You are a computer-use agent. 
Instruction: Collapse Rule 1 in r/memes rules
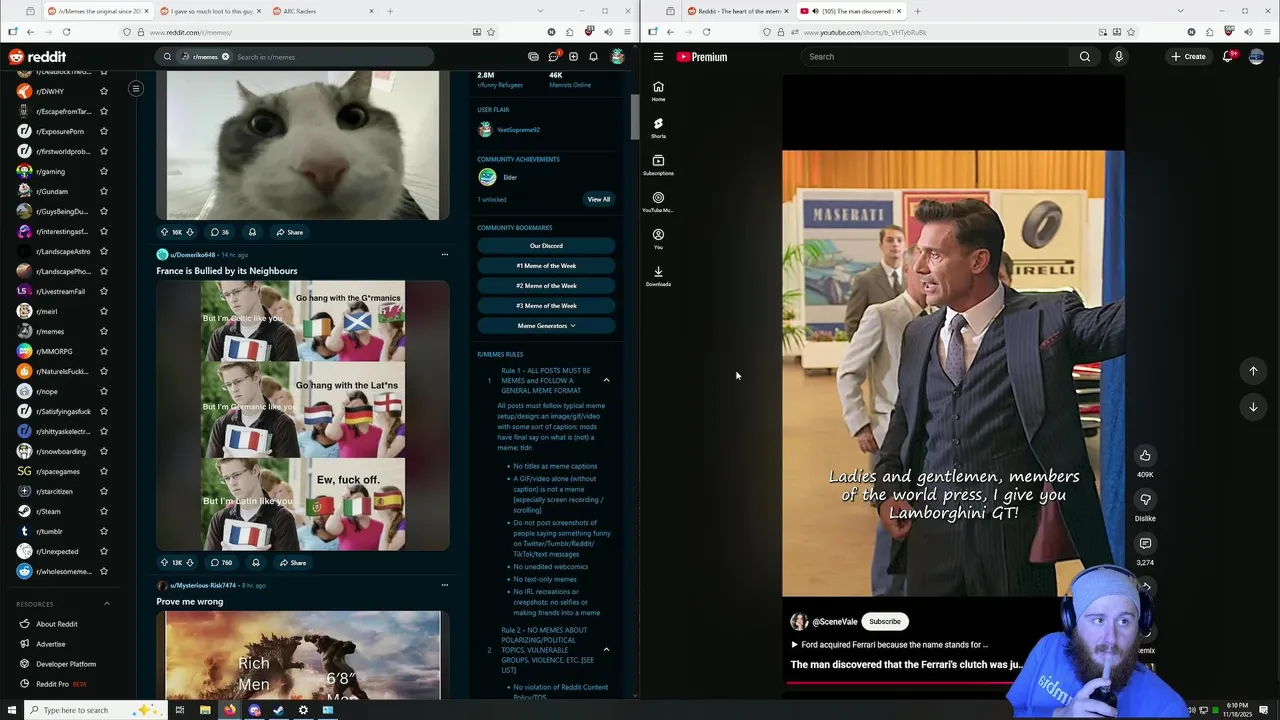point(606,380)
